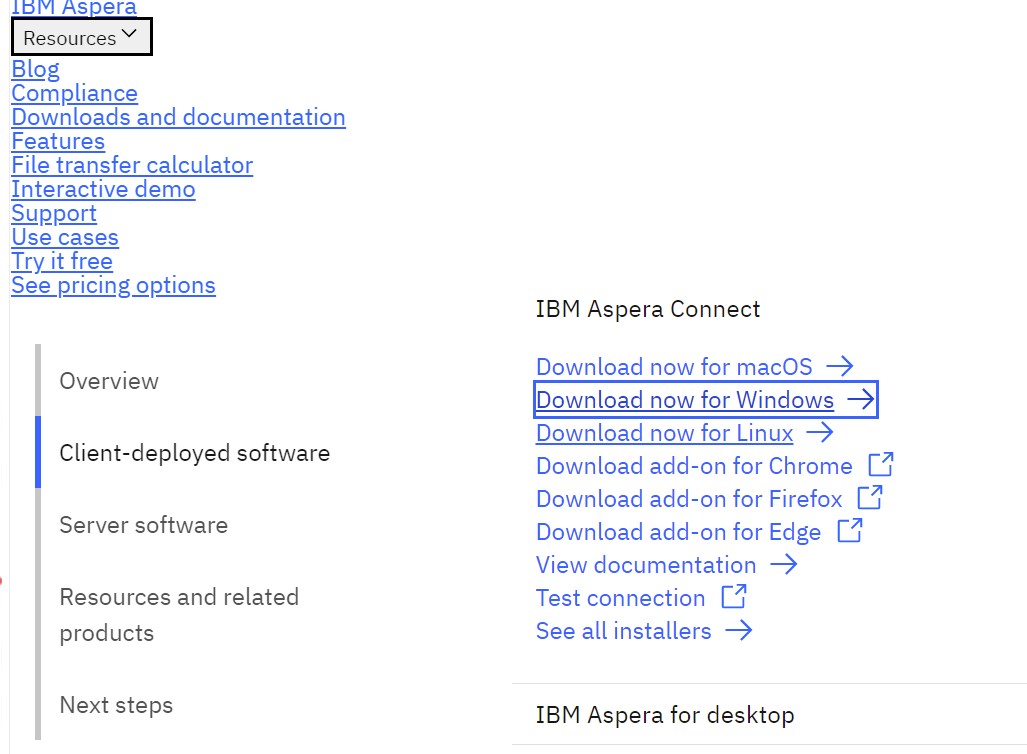
Task: View the Use cases link
Action: click(65, 237)
